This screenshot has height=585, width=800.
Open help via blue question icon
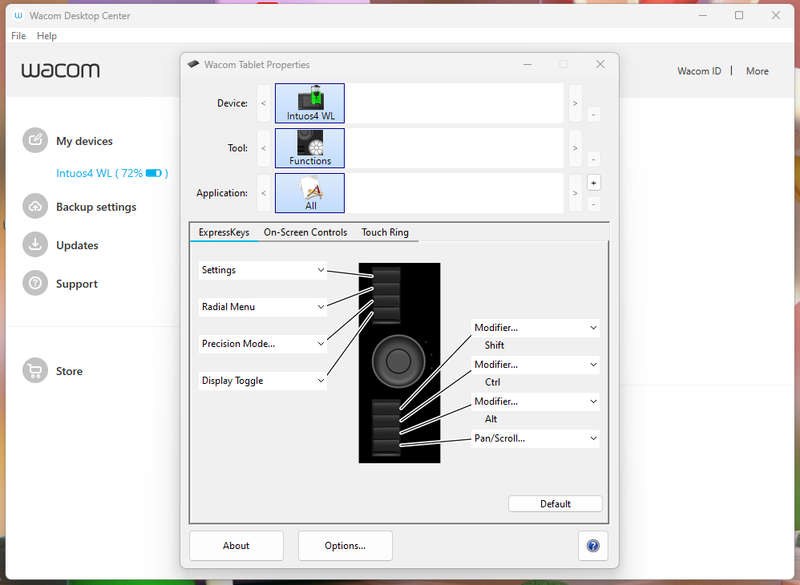pos(593,546)
